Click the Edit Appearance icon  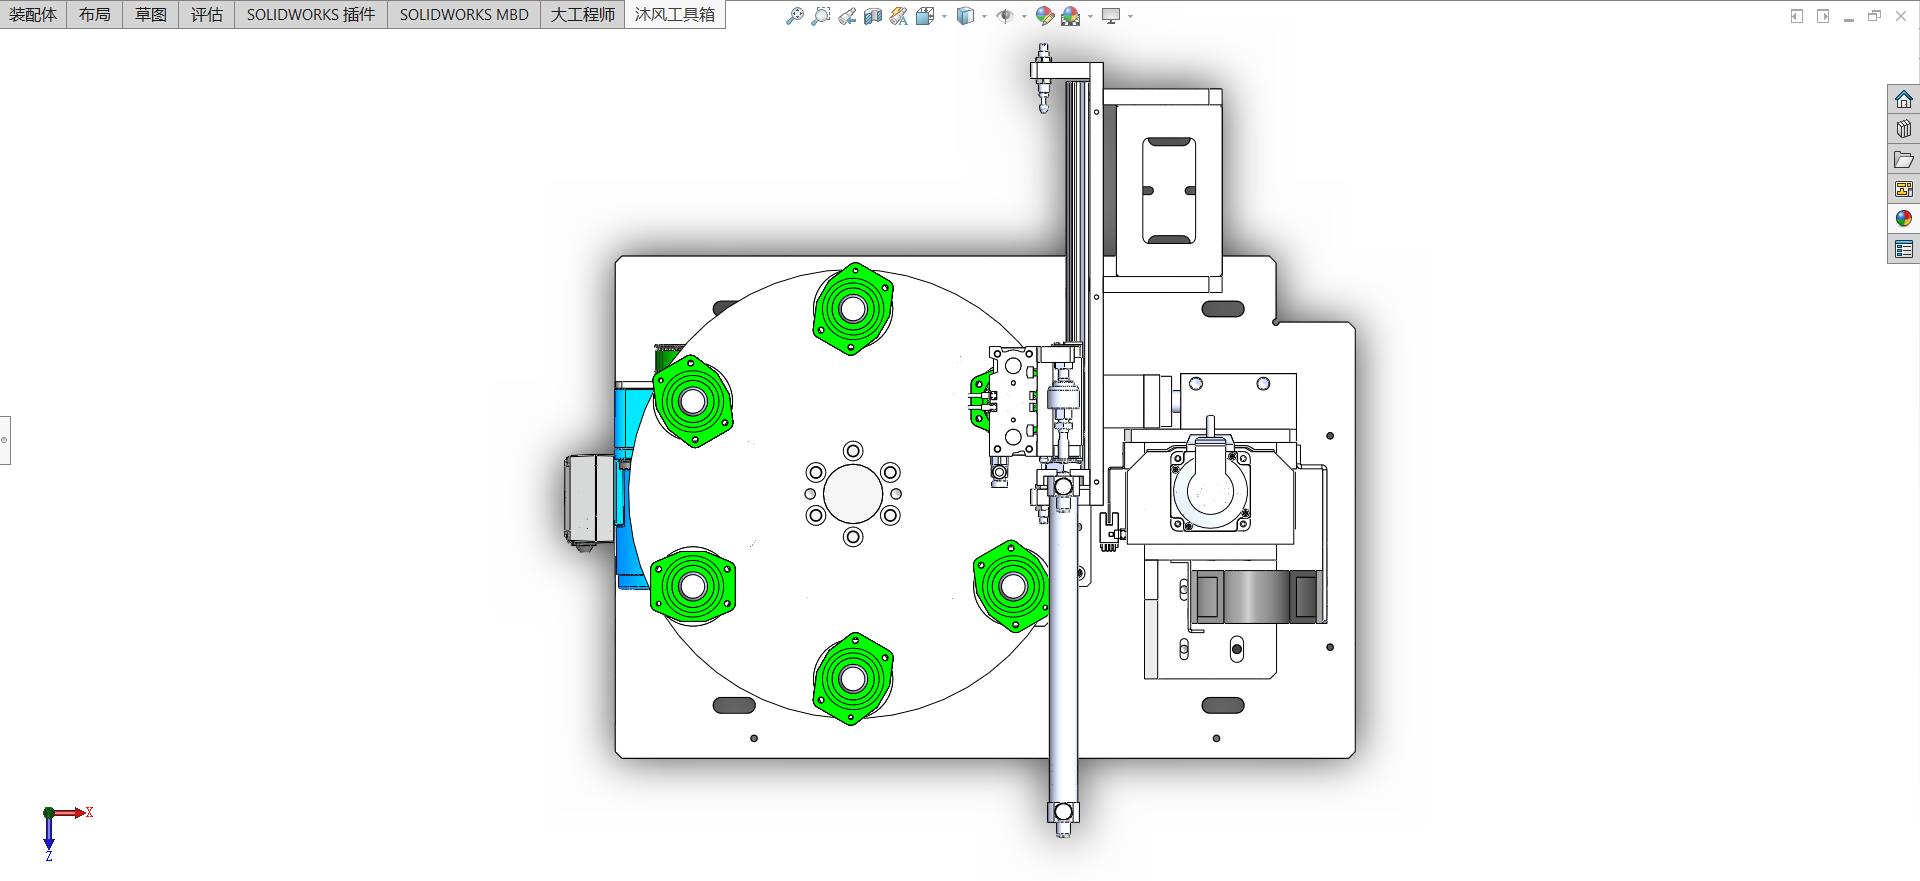[1045, 16]
